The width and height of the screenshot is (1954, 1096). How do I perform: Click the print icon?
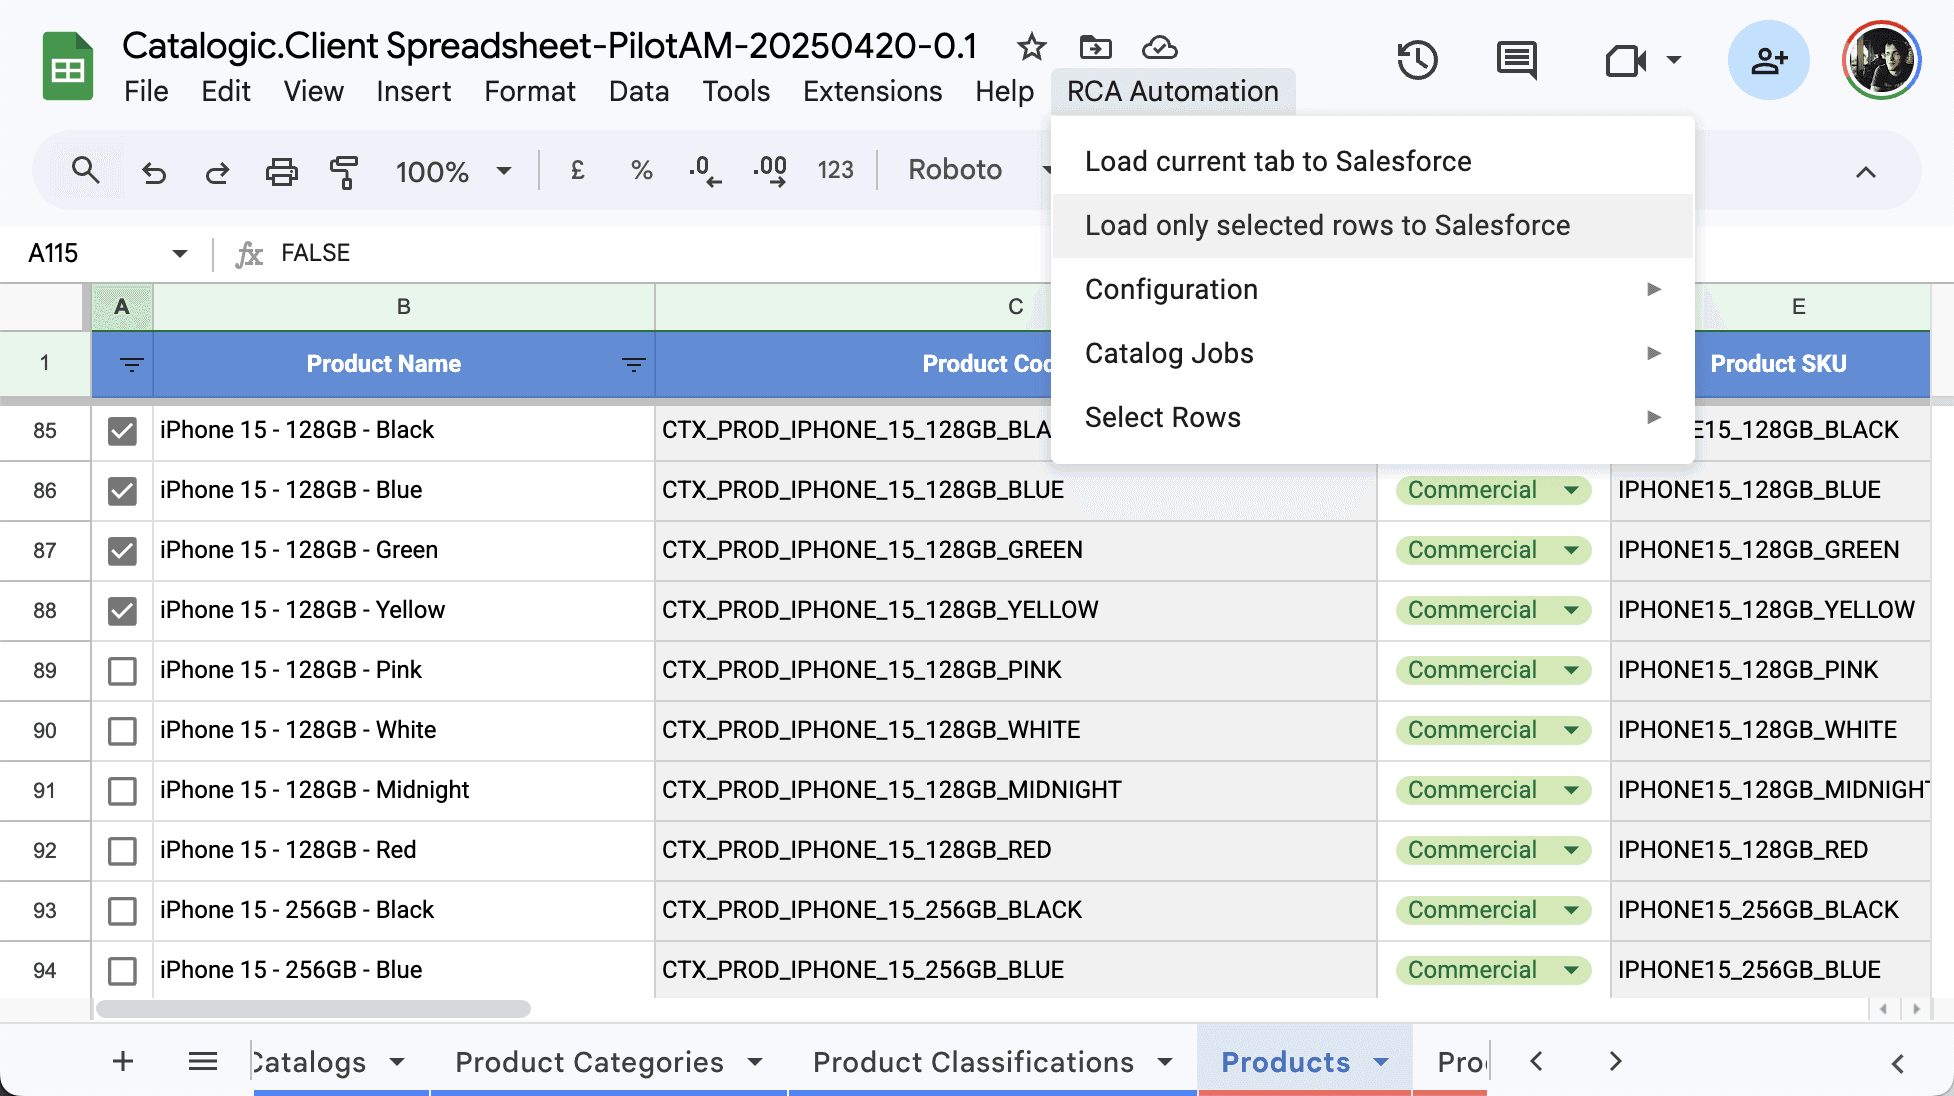(281, 172)
